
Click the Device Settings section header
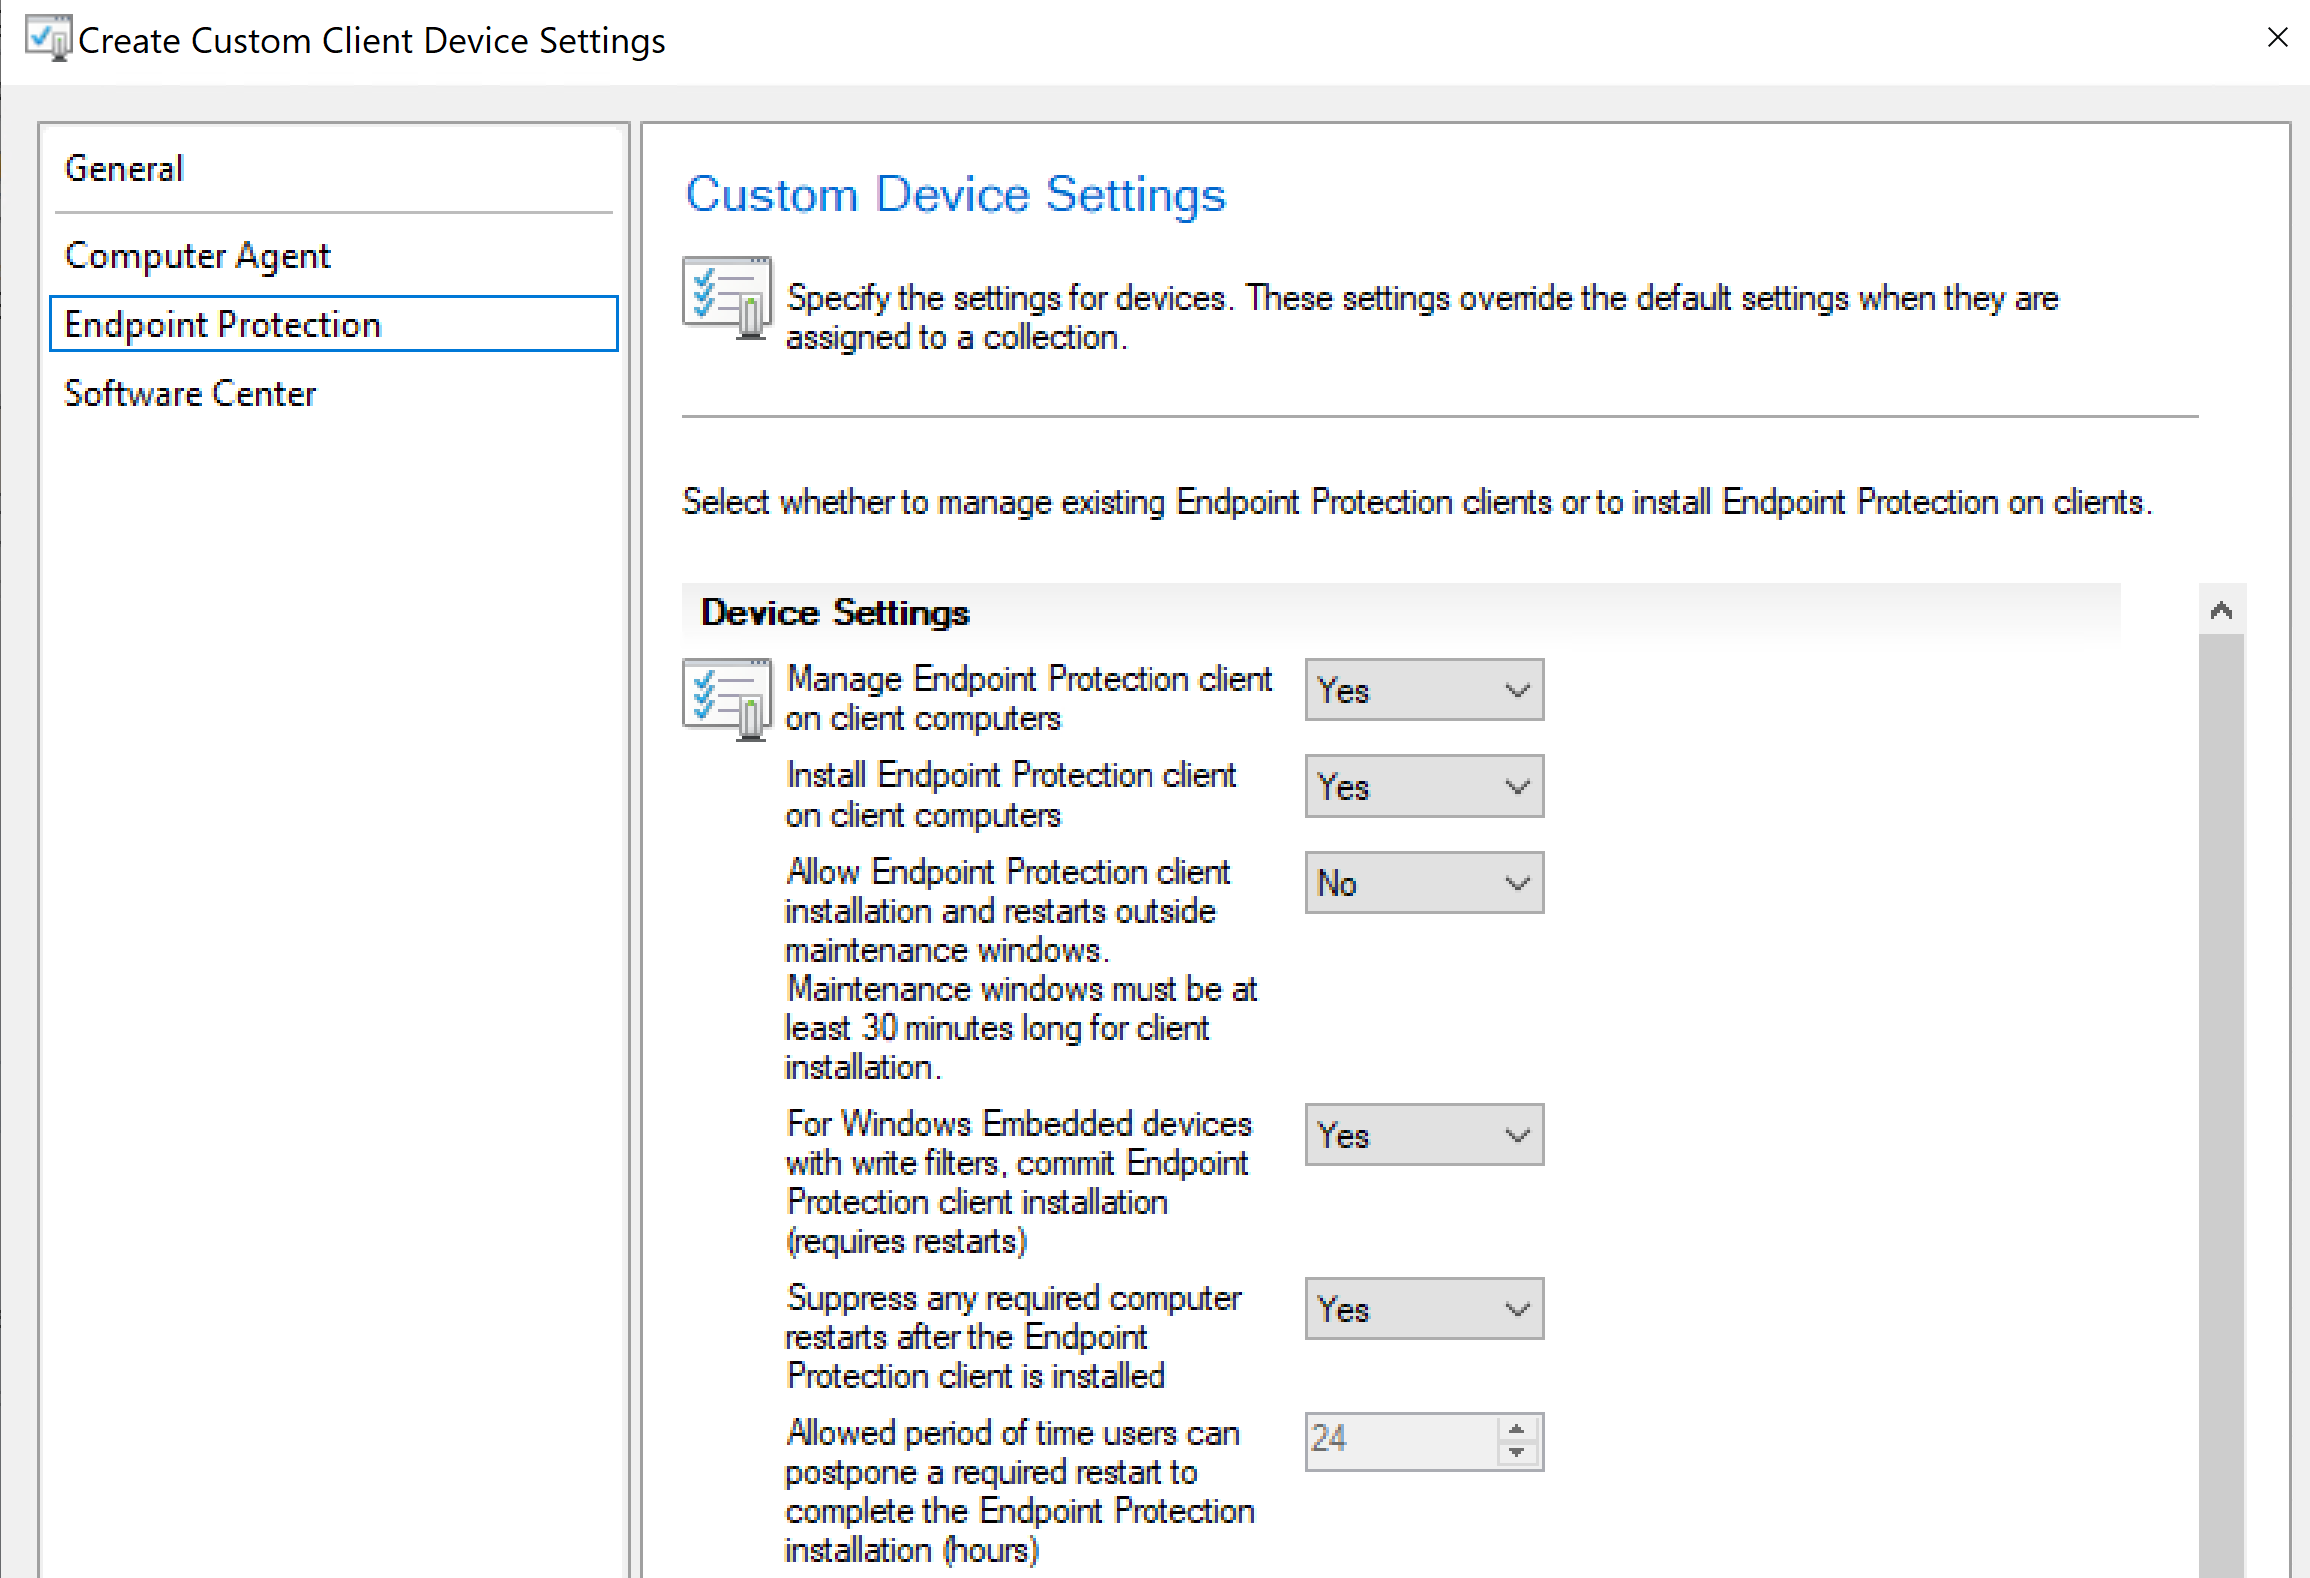(835, 612)
